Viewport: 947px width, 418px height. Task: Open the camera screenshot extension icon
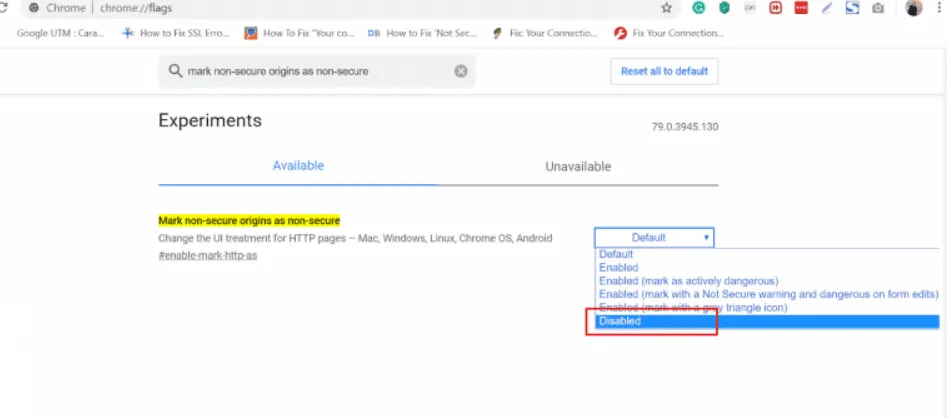878,8
